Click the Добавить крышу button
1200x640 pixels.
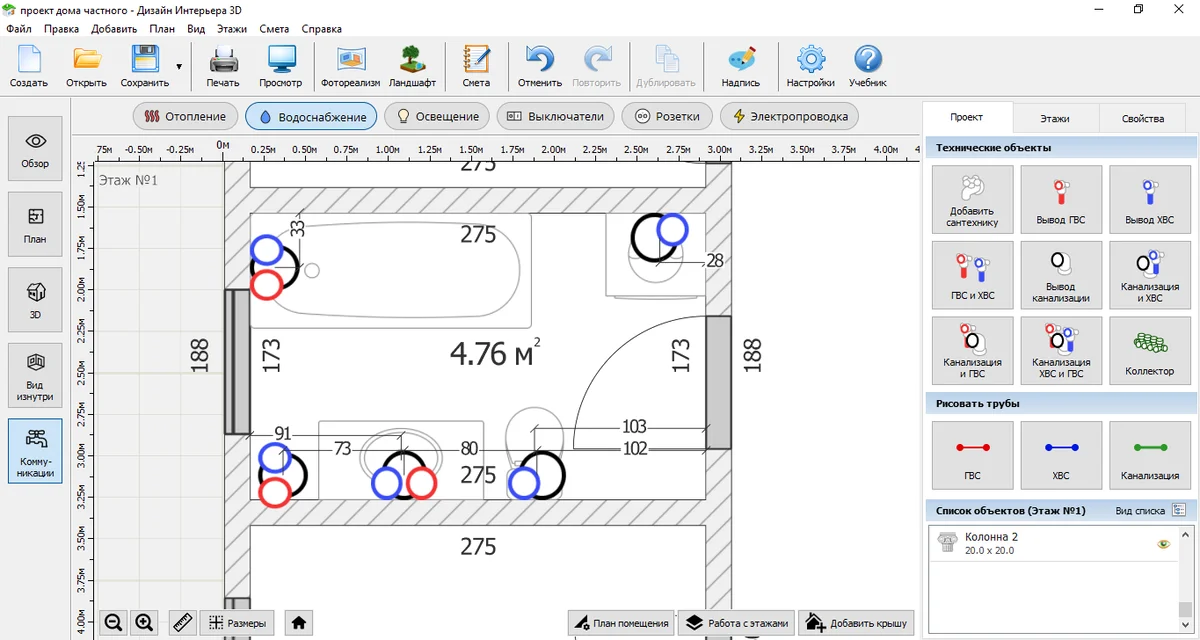click(857, 623)
